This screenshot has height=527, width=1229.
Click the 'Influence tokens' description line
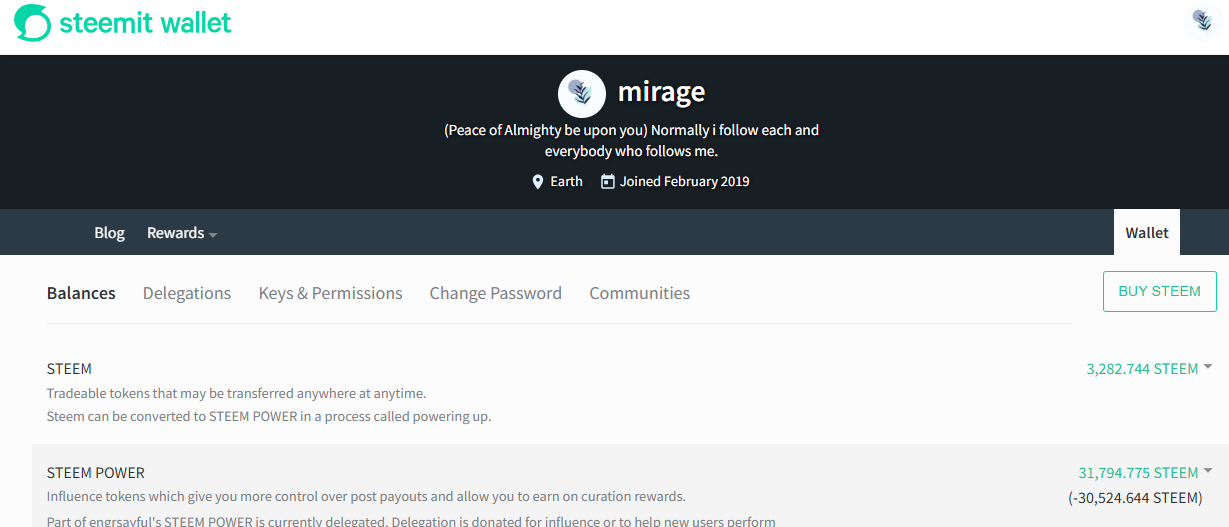(x=366, y=497)
